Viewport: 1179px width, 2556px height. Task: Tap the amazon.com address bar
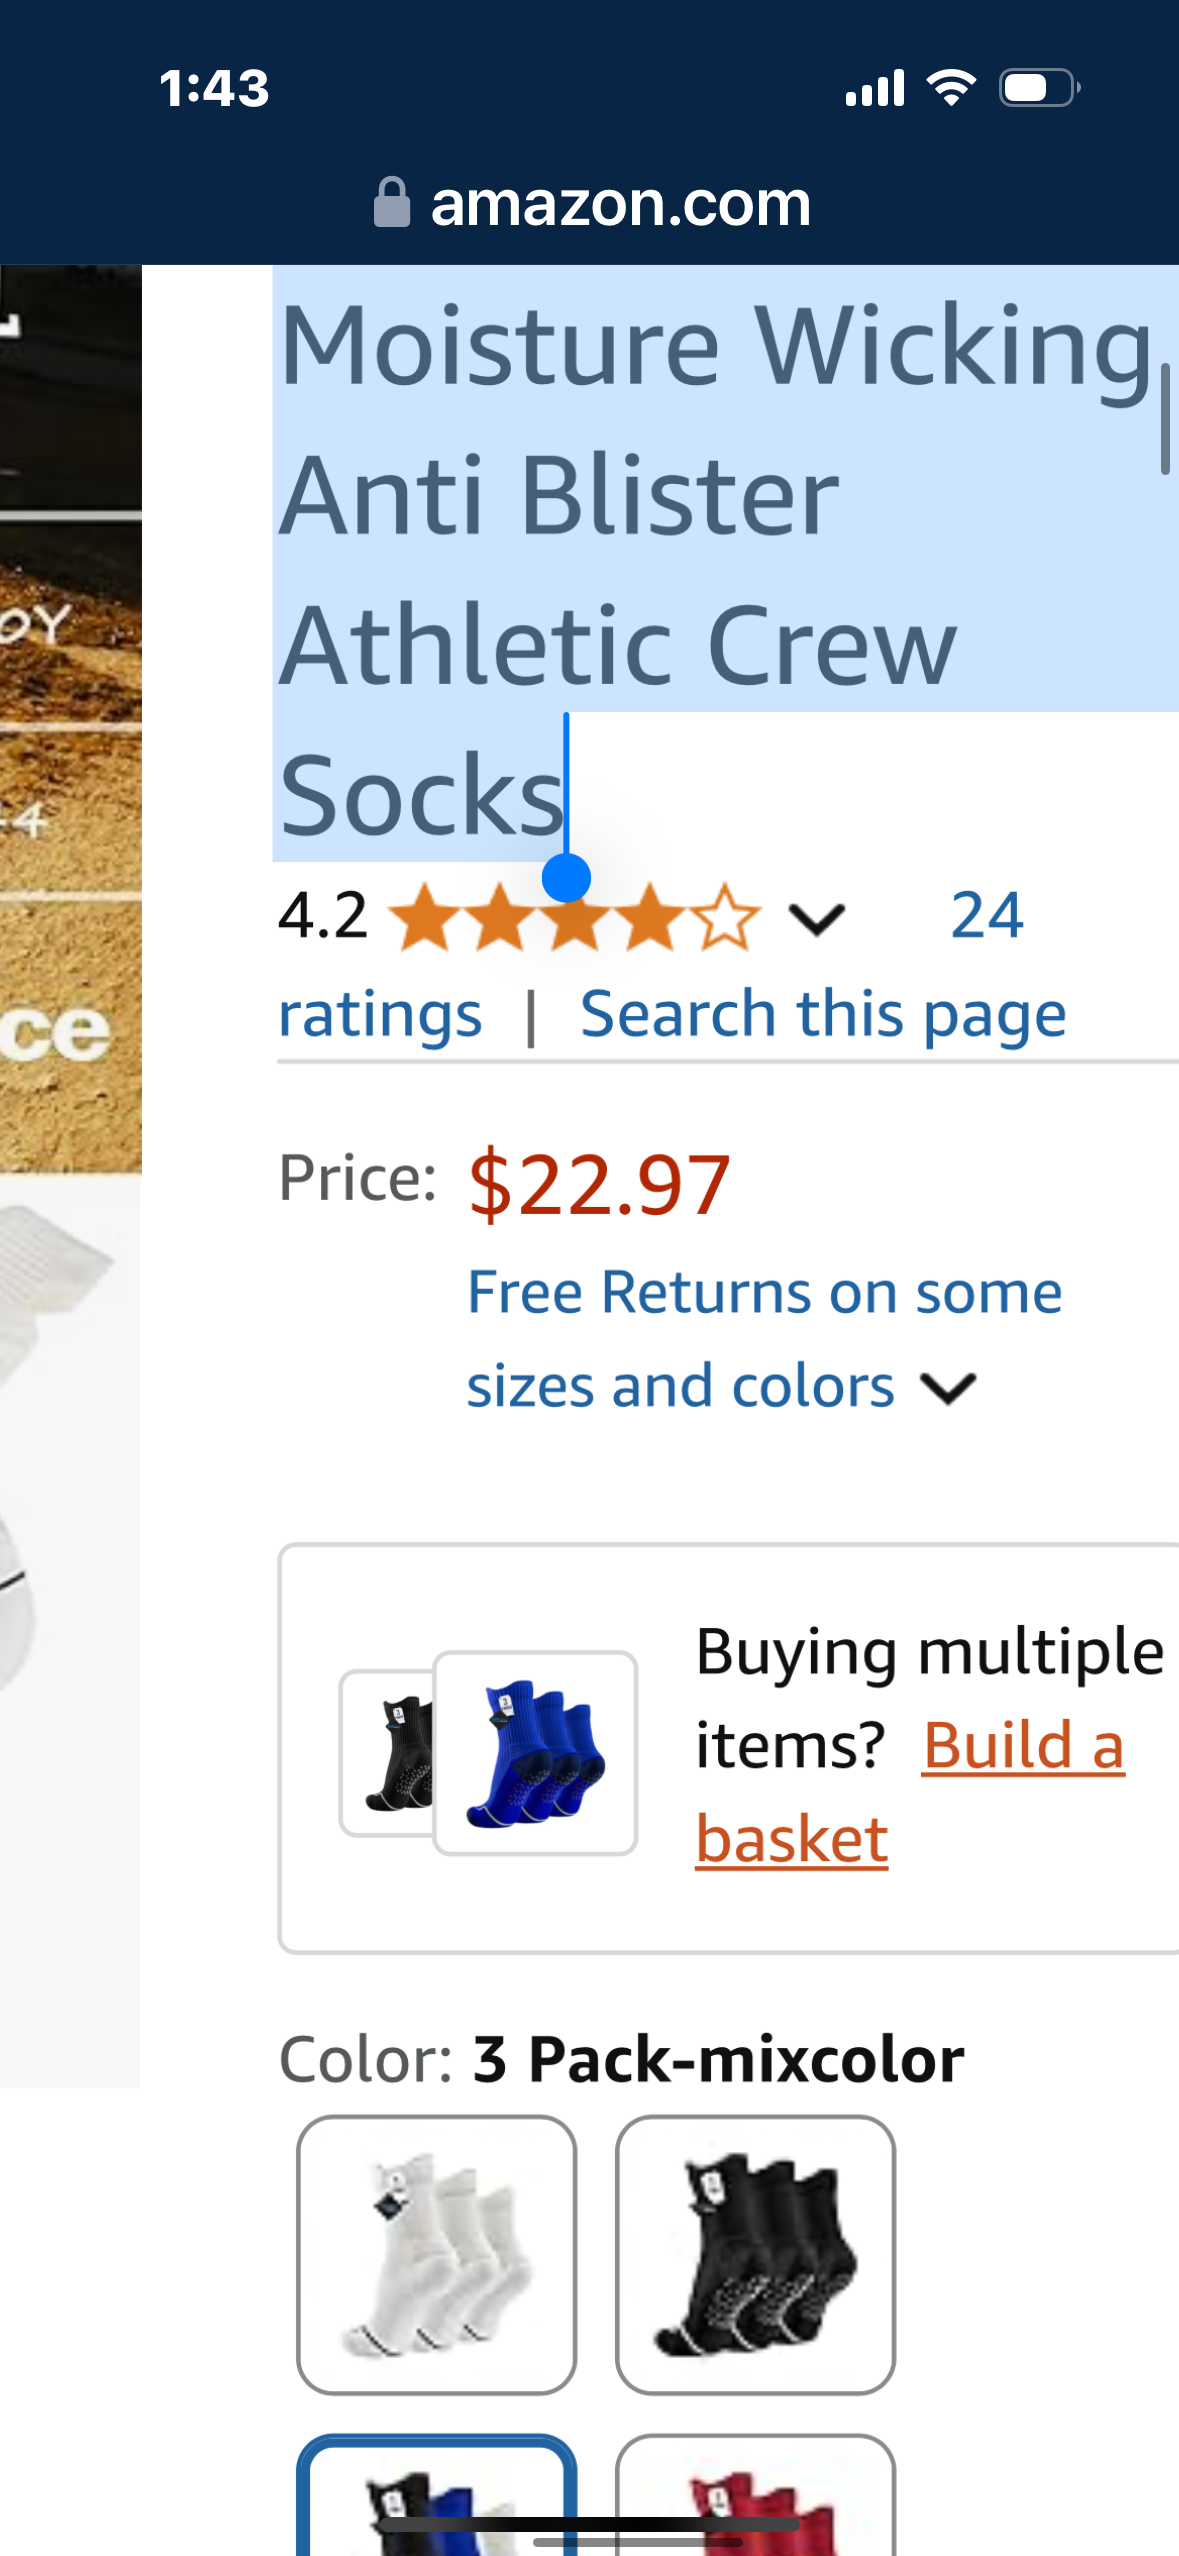pyautogui.click(x=620, y=203)
